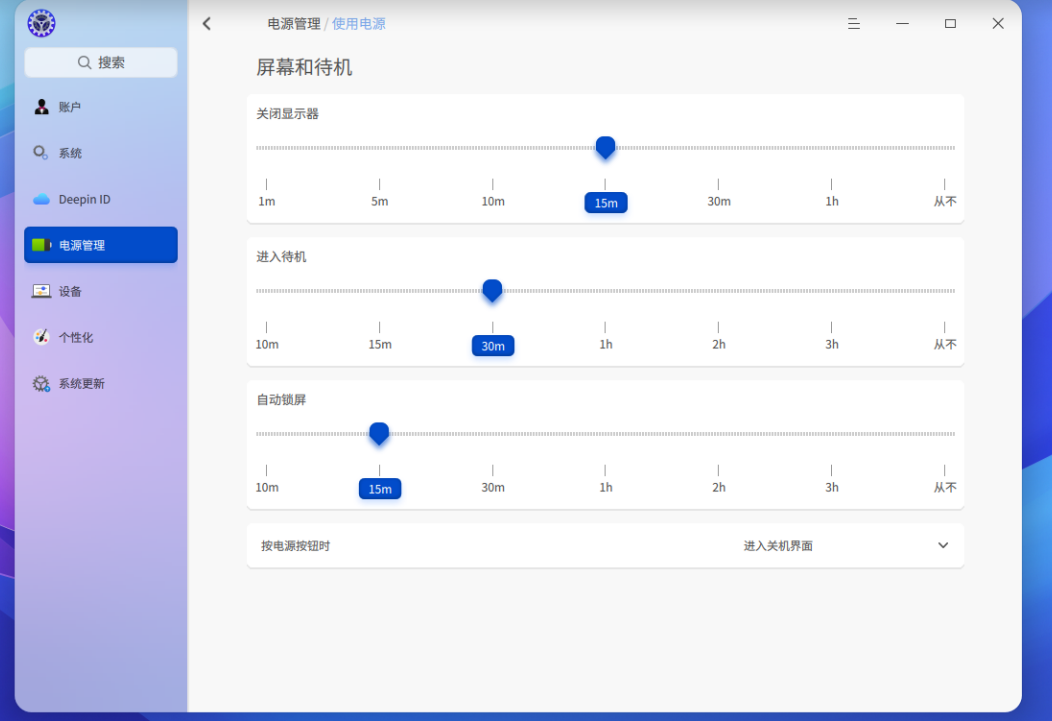Minimize the Control Center window
1052x721 pixels.
[902, 23]
